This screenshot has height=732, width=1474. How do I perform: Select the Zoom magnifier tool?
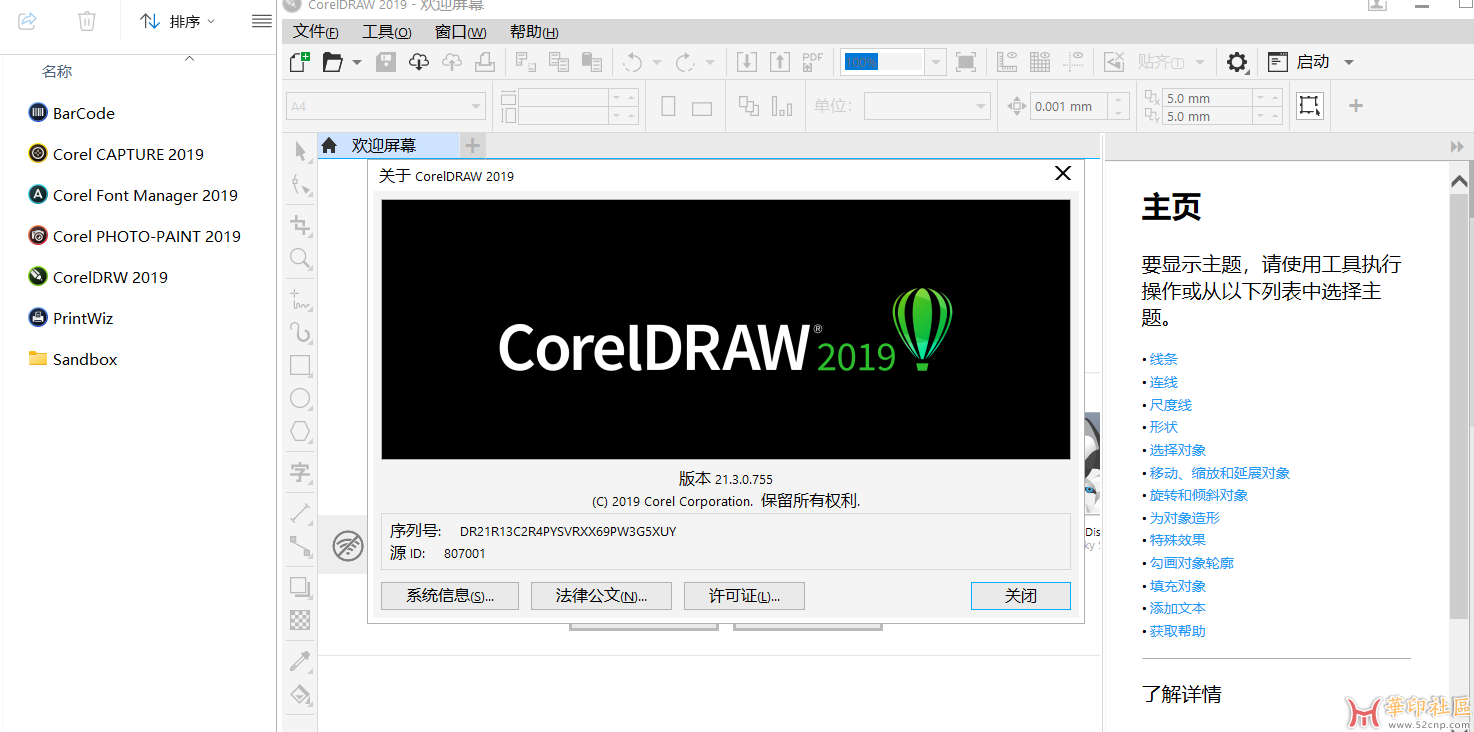coord(301,259)
